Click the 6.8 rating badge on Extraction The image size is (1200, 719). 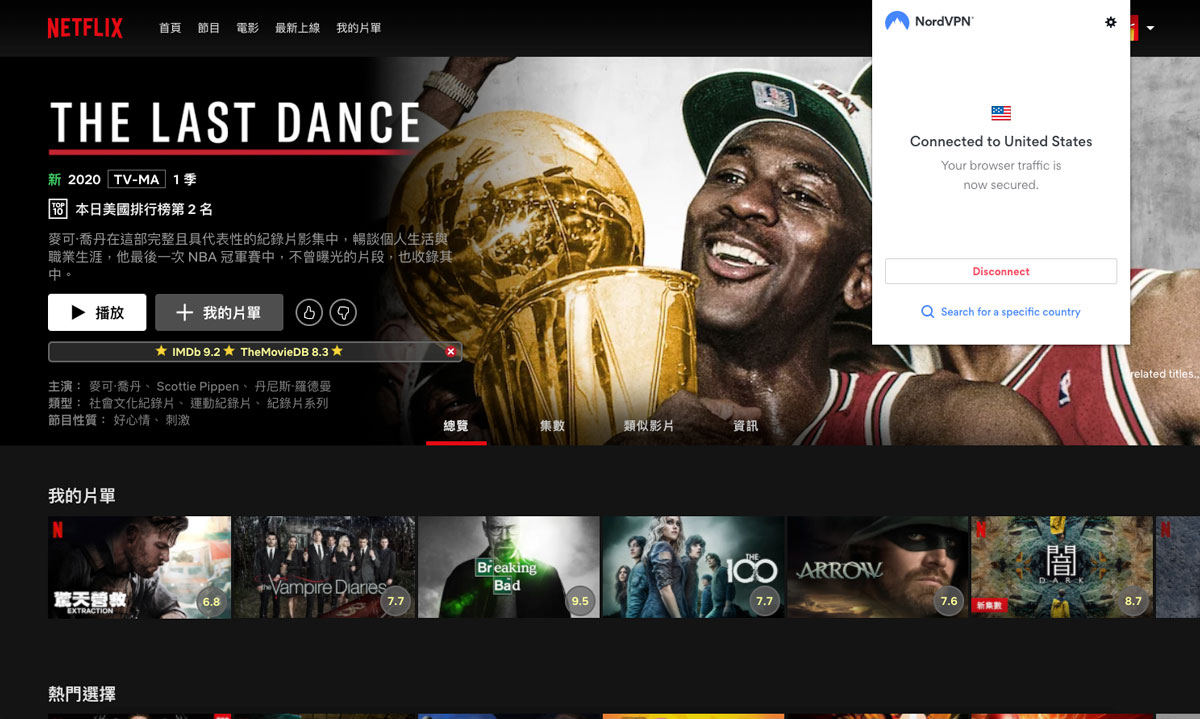[x=211, y=601]
